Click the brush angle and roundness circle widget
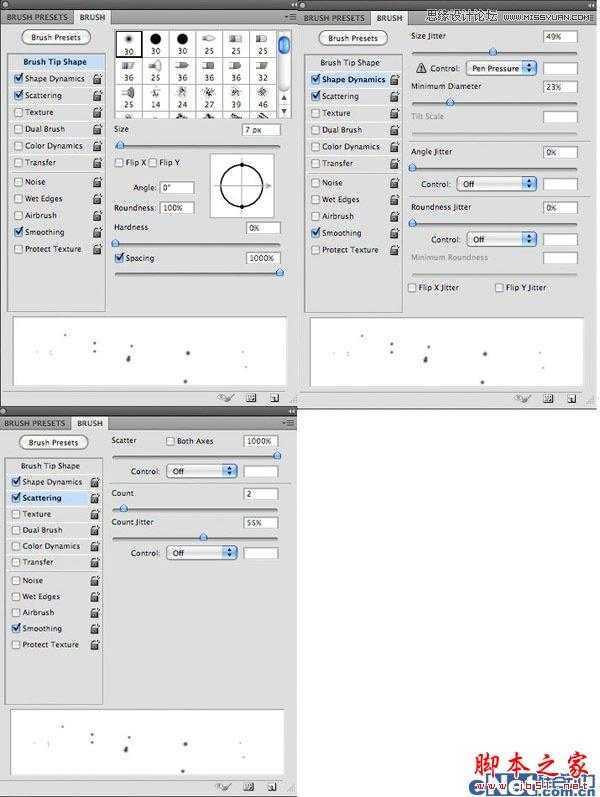The width and height of the screenshot is (600, 797). [x=241, y=186]
